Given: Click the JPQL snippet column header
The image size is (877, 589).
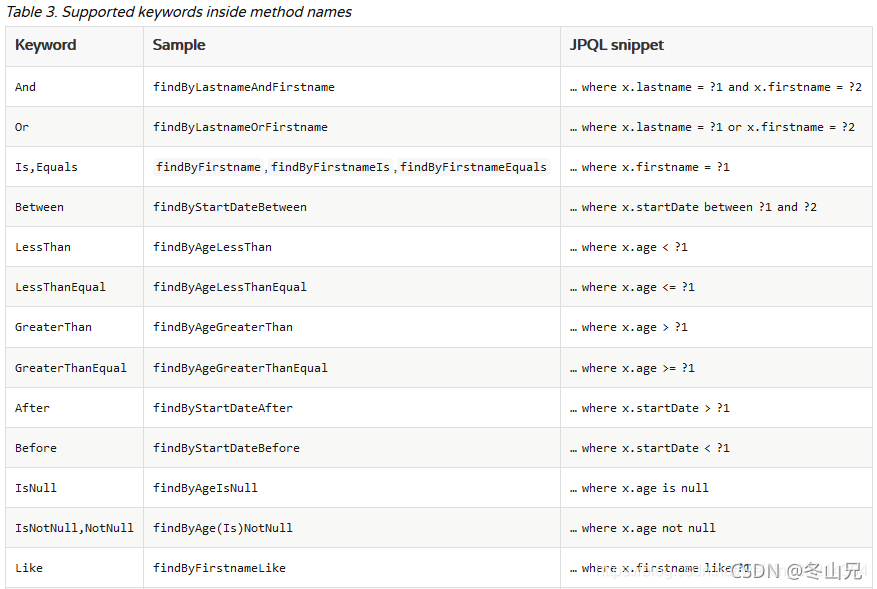Looking at the screenshot, I should (x=616, y=45).
